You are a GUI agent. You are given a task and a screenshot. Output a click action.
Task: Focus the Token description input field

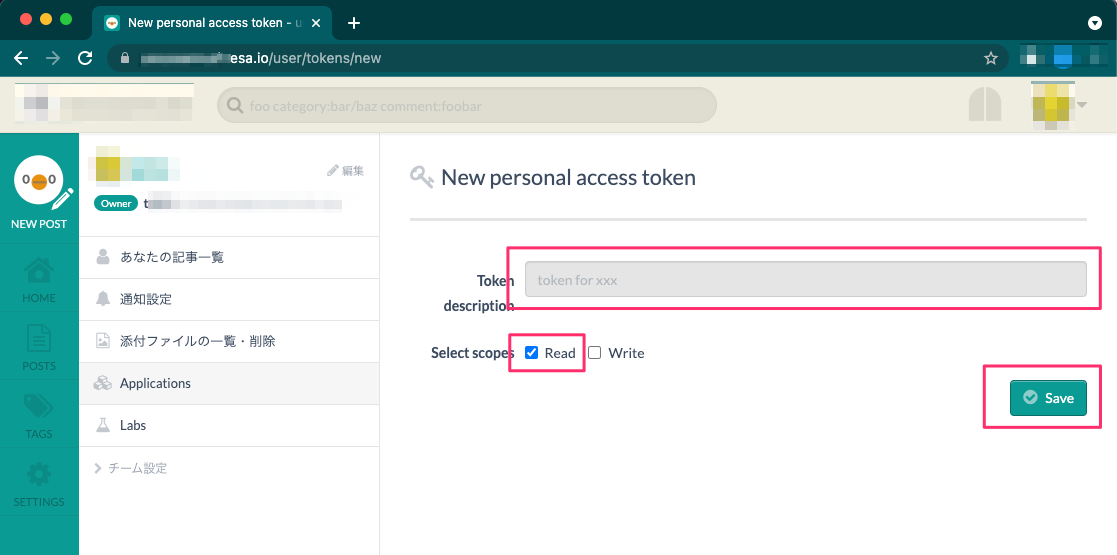pyautogui.click(x=805, y=280)
